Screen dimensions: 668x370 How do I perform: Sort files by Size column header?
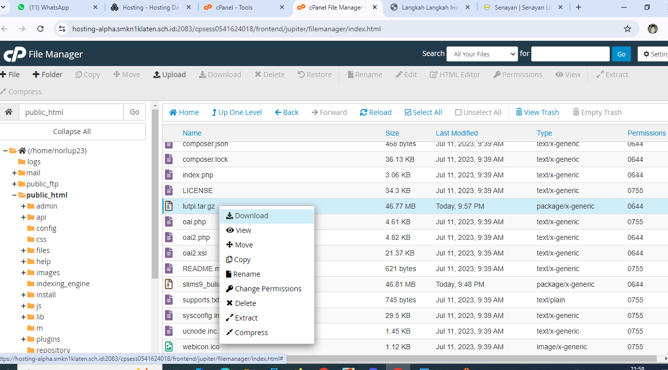coord(392,133)
